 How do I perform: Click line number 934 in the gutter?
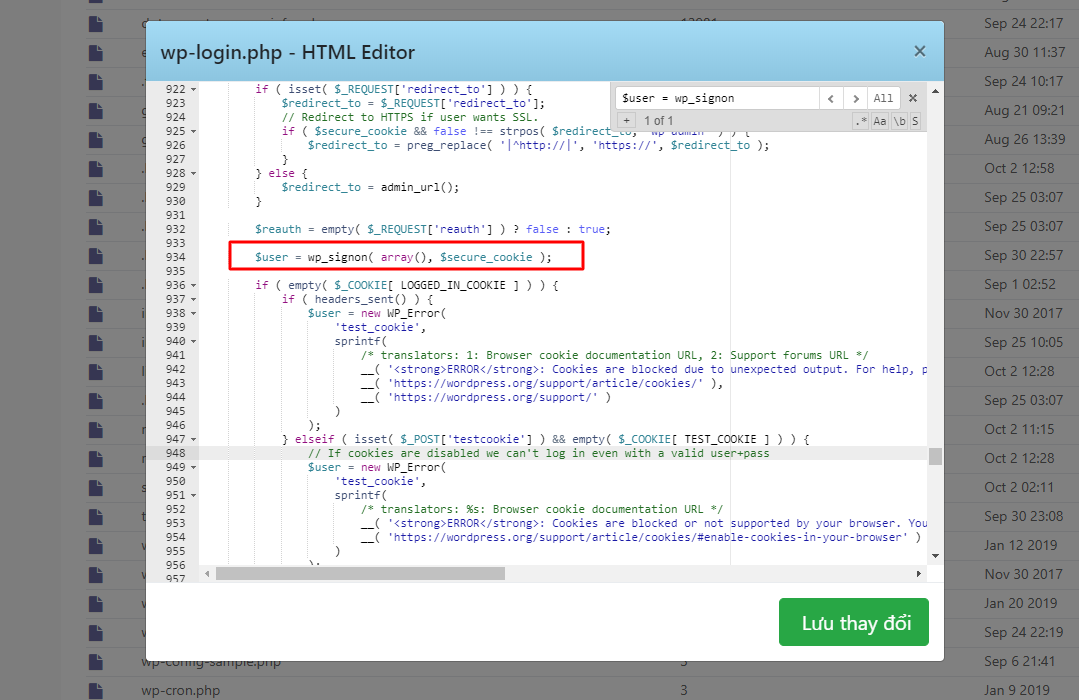(175, 257)
